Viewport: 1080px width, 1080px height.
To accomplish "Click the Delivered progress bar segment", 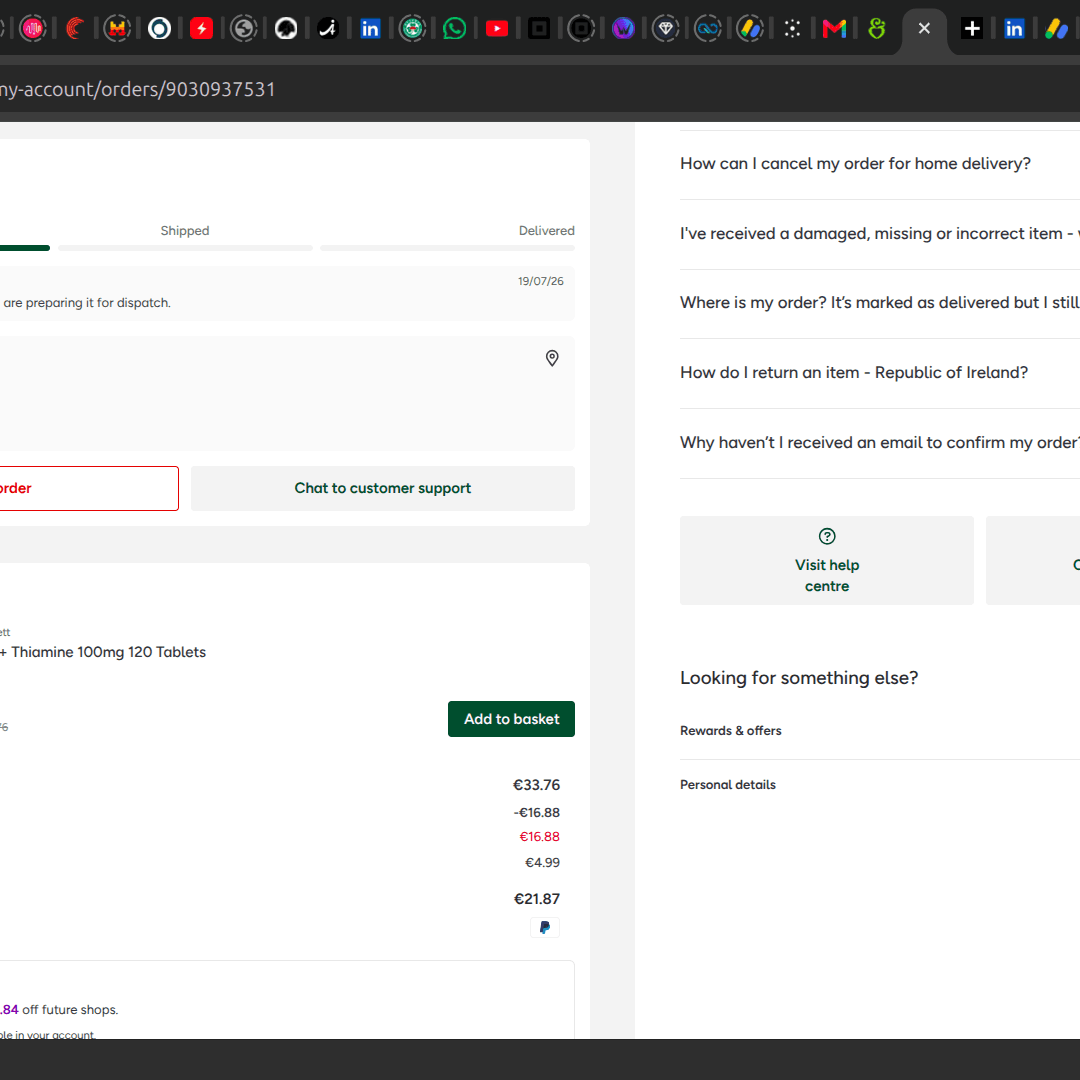I will [x=447, y=248].
